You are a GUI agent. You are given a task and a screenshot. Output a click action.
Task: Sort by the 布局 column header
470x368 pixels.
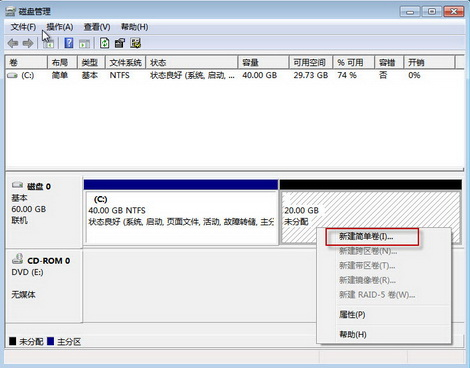62,63
